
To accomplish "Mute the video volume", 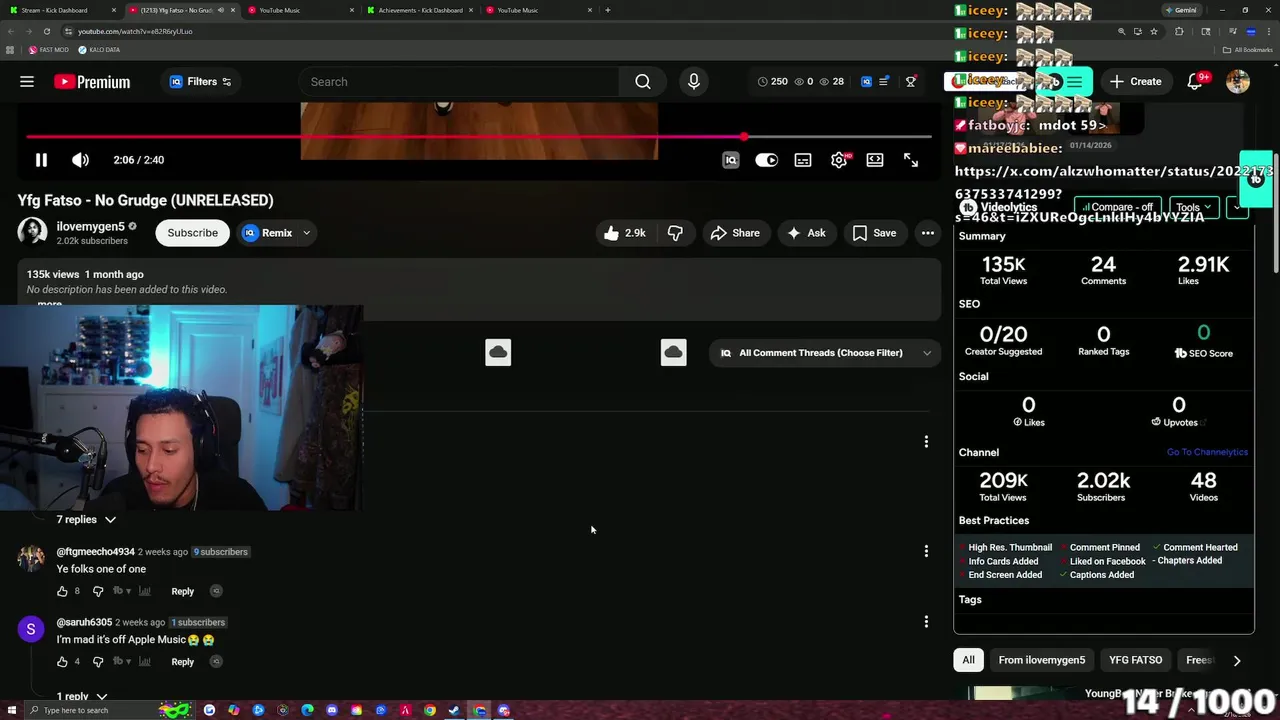I will pos(80,160).
